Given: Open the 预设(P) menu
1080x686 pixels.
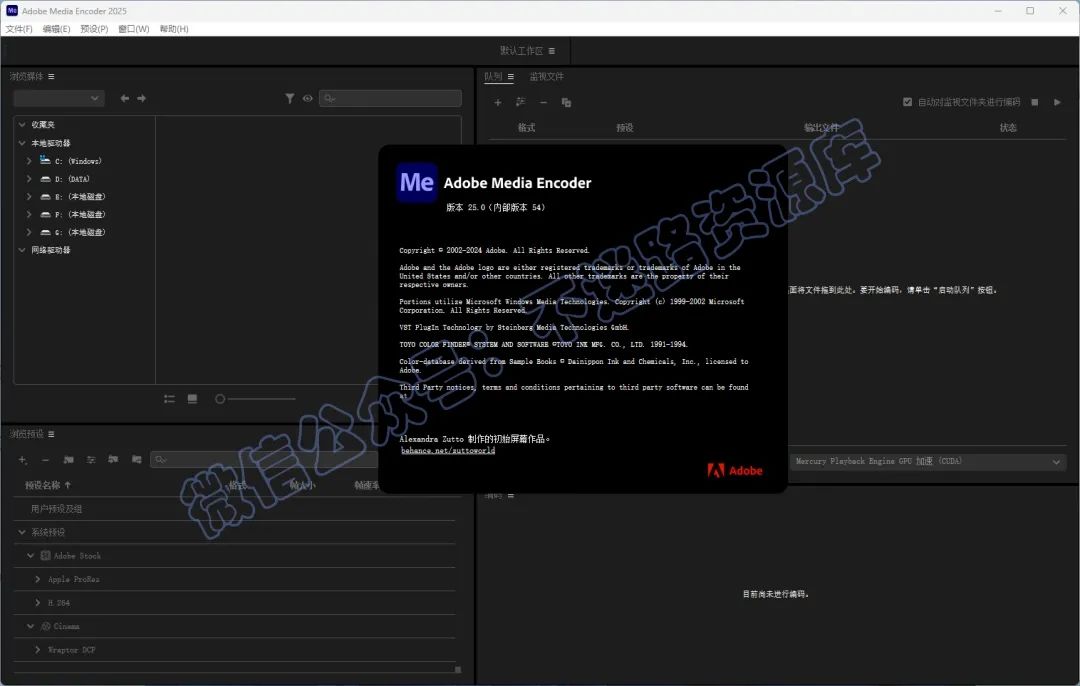Looking at the screenshot, I should pyautogui.click(x=94, y=29).
